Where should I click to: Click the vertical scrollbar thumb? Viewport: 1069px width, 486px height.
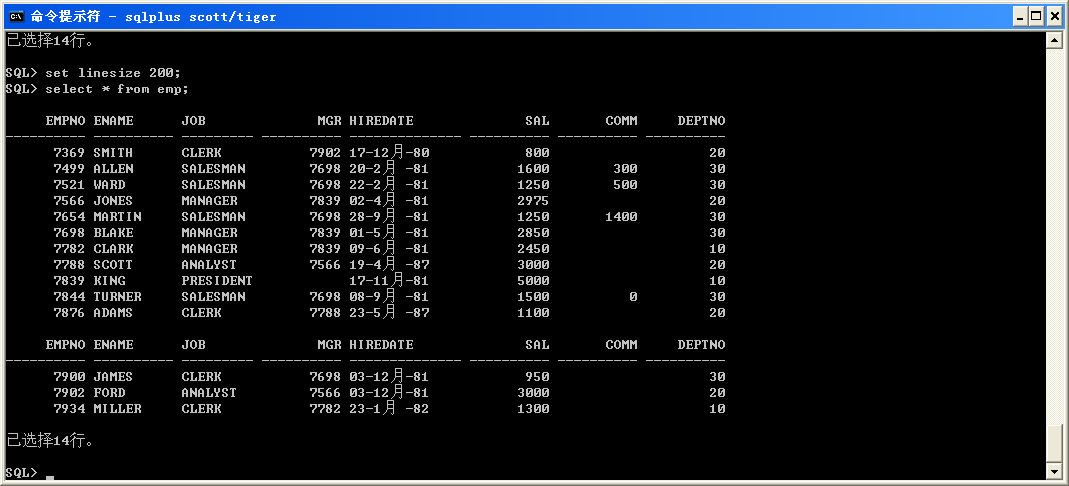(1053, 442)
